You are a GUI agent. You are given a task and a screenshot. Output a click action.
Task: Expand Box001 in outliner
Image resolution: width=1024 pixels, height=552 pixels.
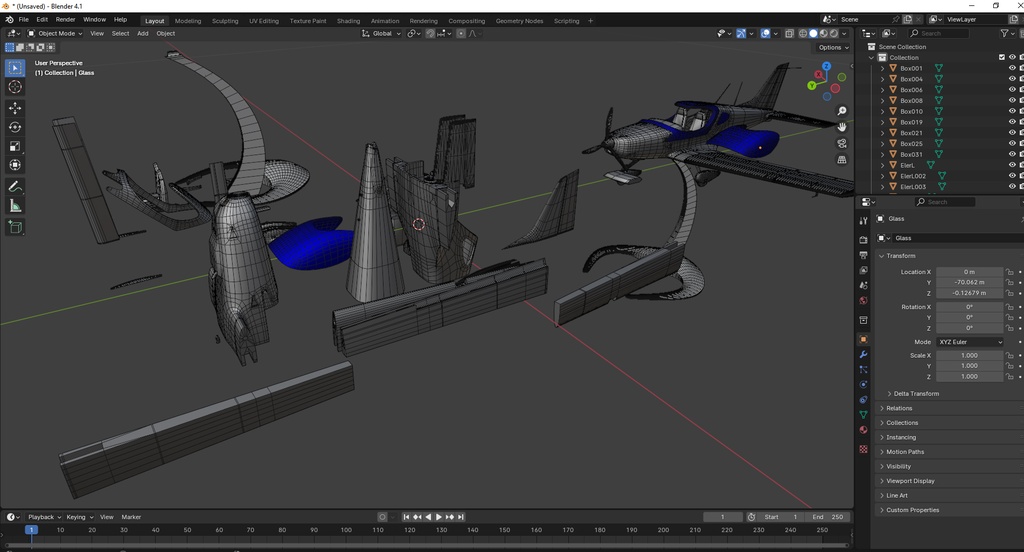882,68
